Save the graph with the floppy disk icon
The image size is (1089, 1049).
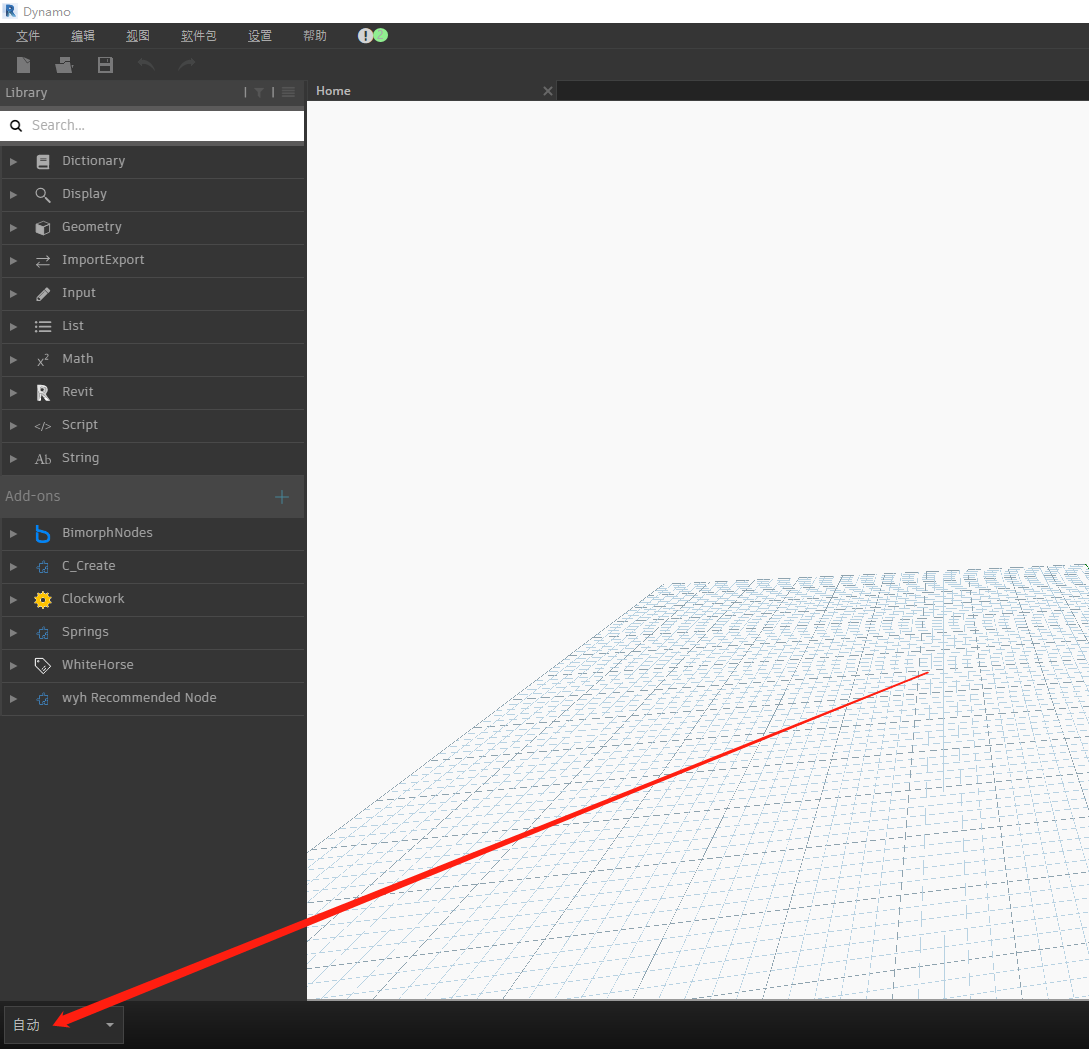pyautogui.click(x=105, y=65)
